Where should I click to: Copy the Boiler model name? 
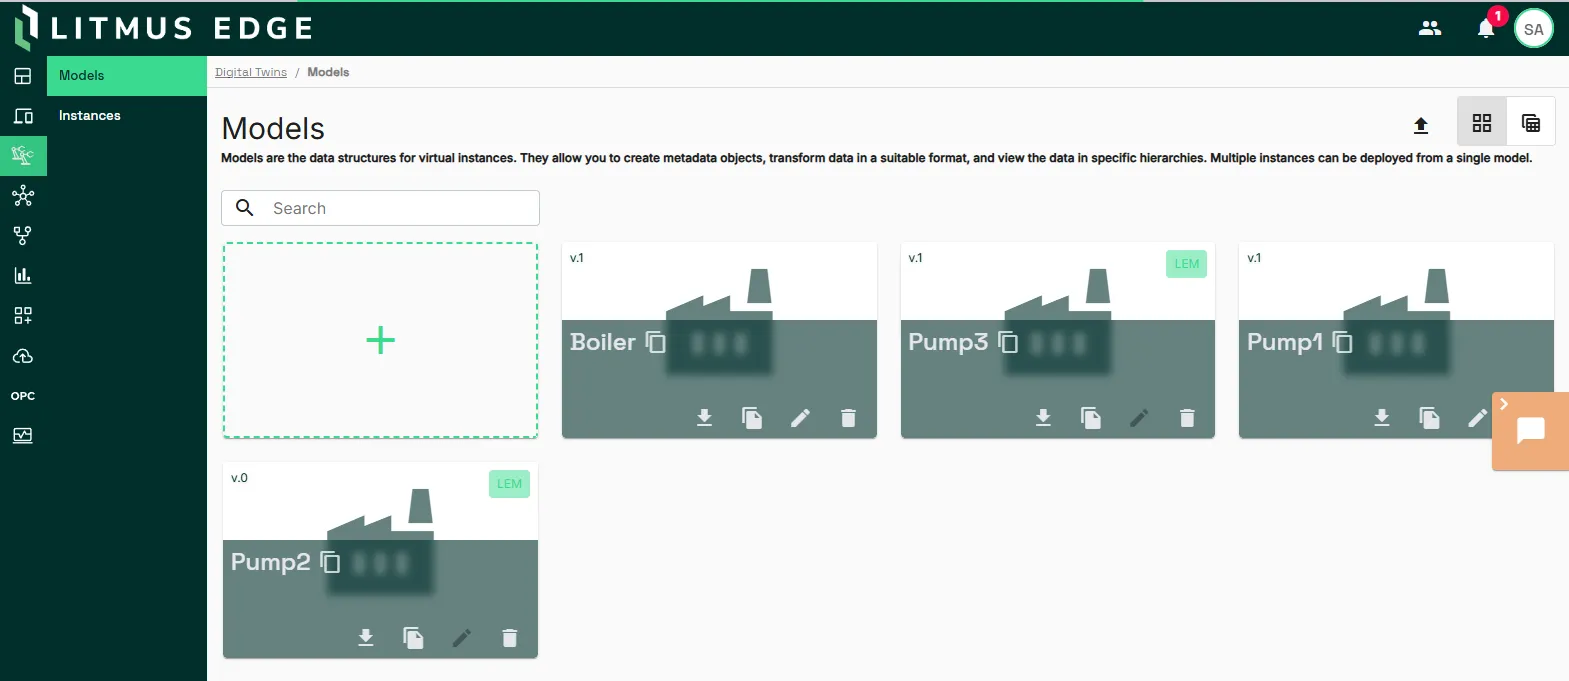(x=656, y=342)
